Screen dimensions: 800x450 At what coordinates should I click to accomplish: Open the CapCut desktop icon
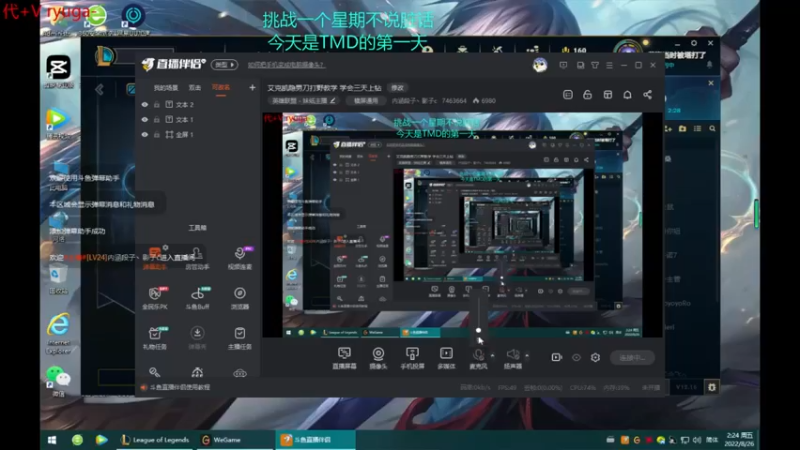tap(59, 71)
